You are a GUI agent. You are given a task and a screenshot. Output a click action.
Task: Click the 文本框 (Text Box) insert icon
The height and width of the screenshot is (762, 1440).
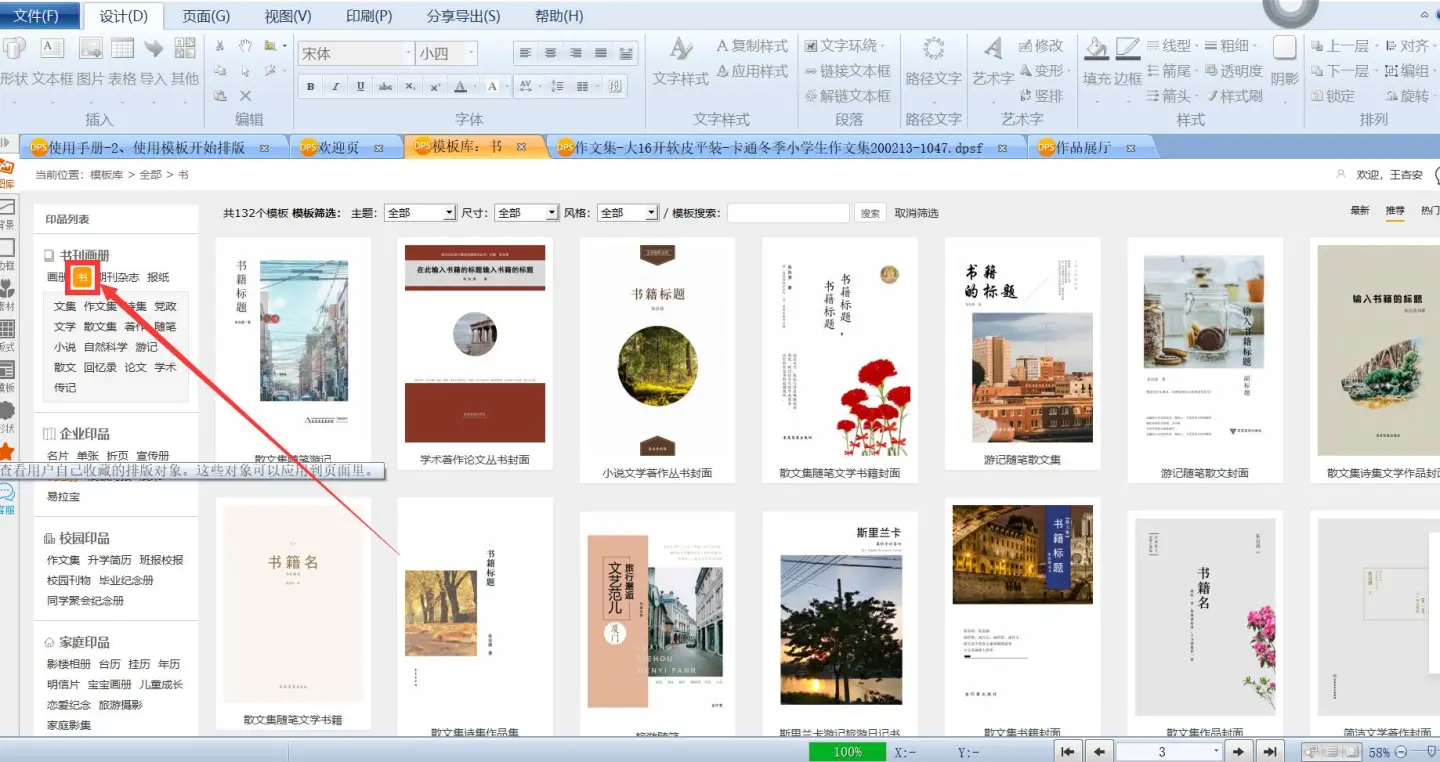[x=52, y=50]
